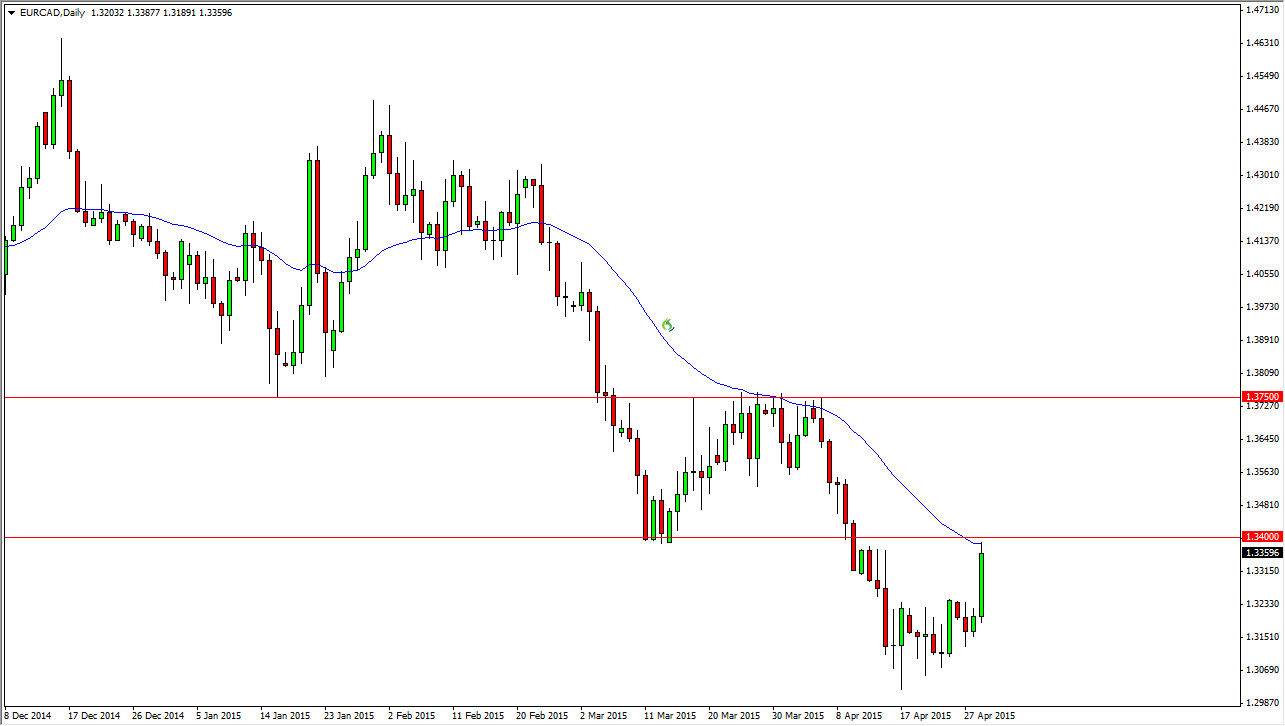Click the 17 Apr 2015 date label
The width and height of the screenshot is (1285, 726).
tap(925, 716)
